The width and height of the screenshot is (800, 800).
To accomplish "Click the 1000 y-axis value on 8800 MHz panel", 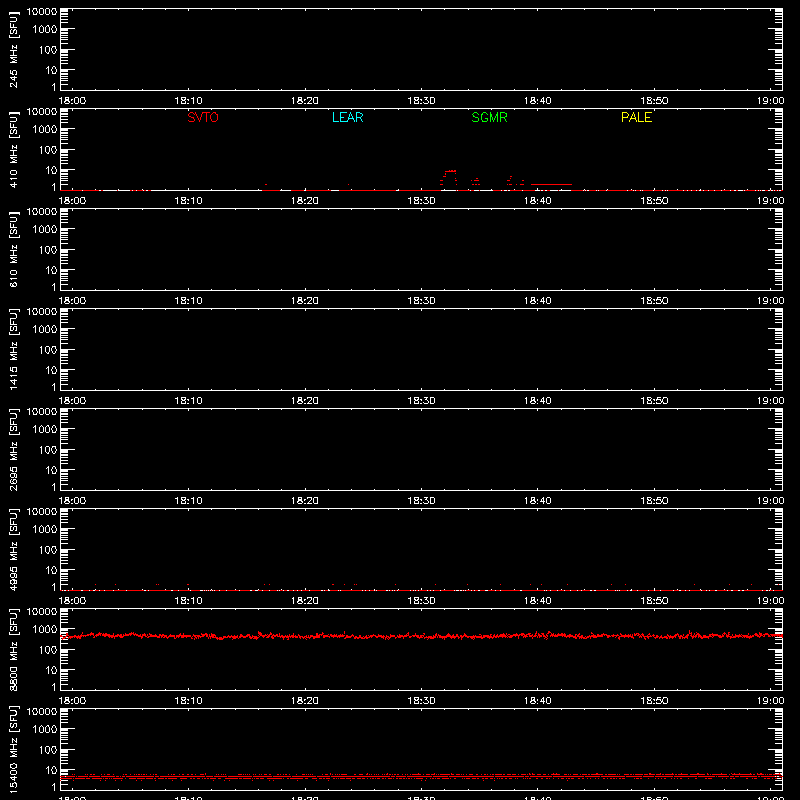I will 45,629.
